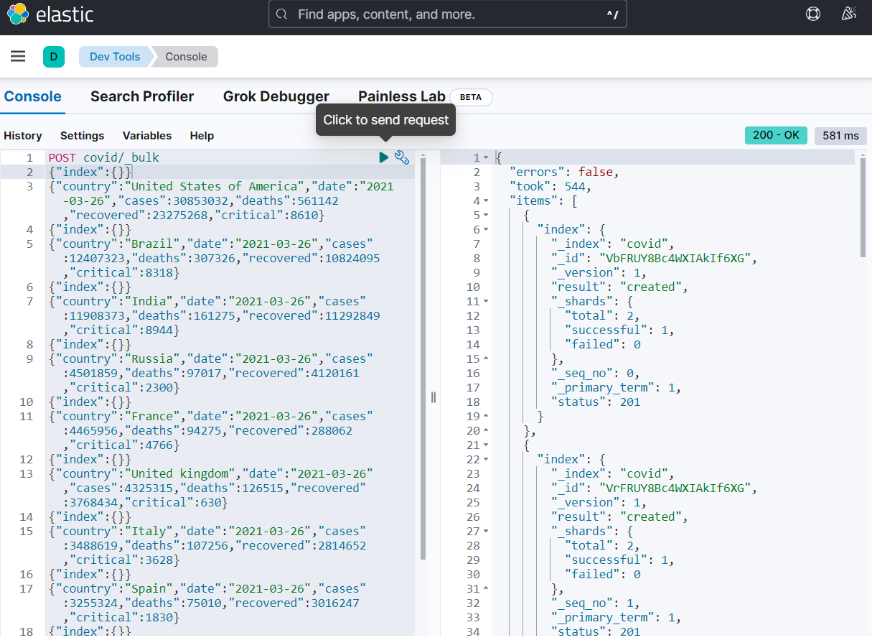
Task: Click the "POST covid/_bulk" request line
Action: click(x=103, y=158)
